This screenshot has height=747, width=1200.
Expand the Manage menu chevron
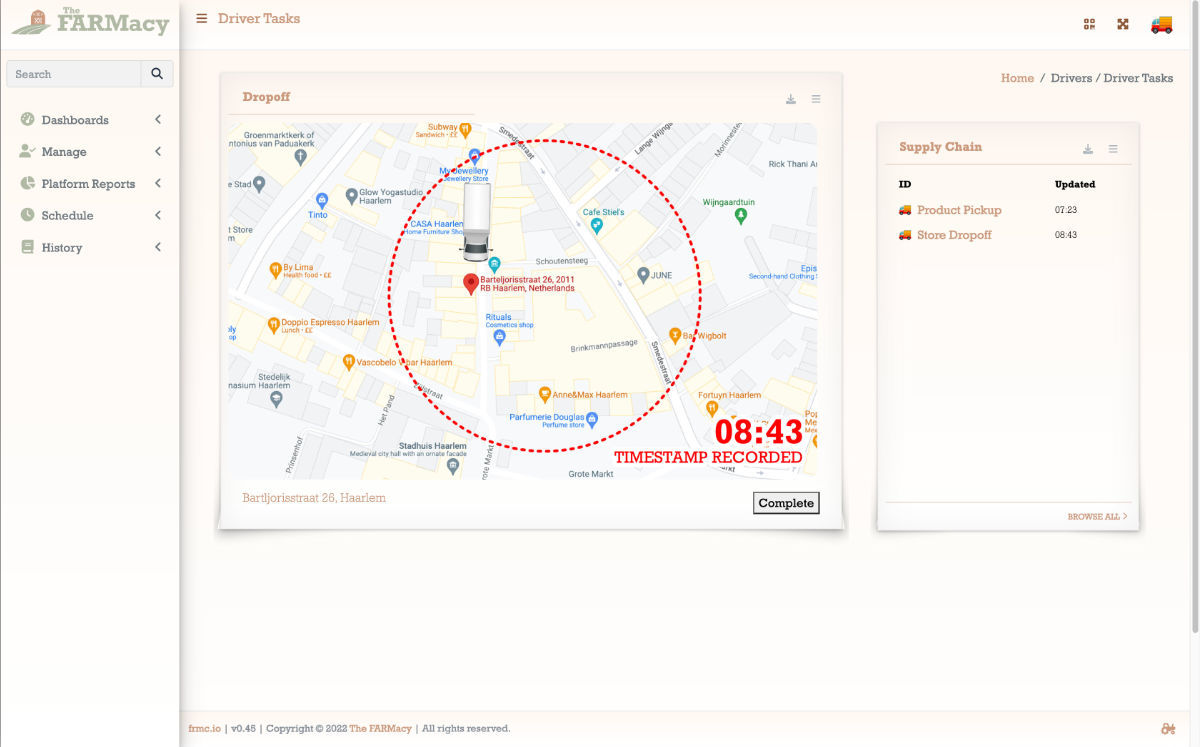[x=158, y=152]
